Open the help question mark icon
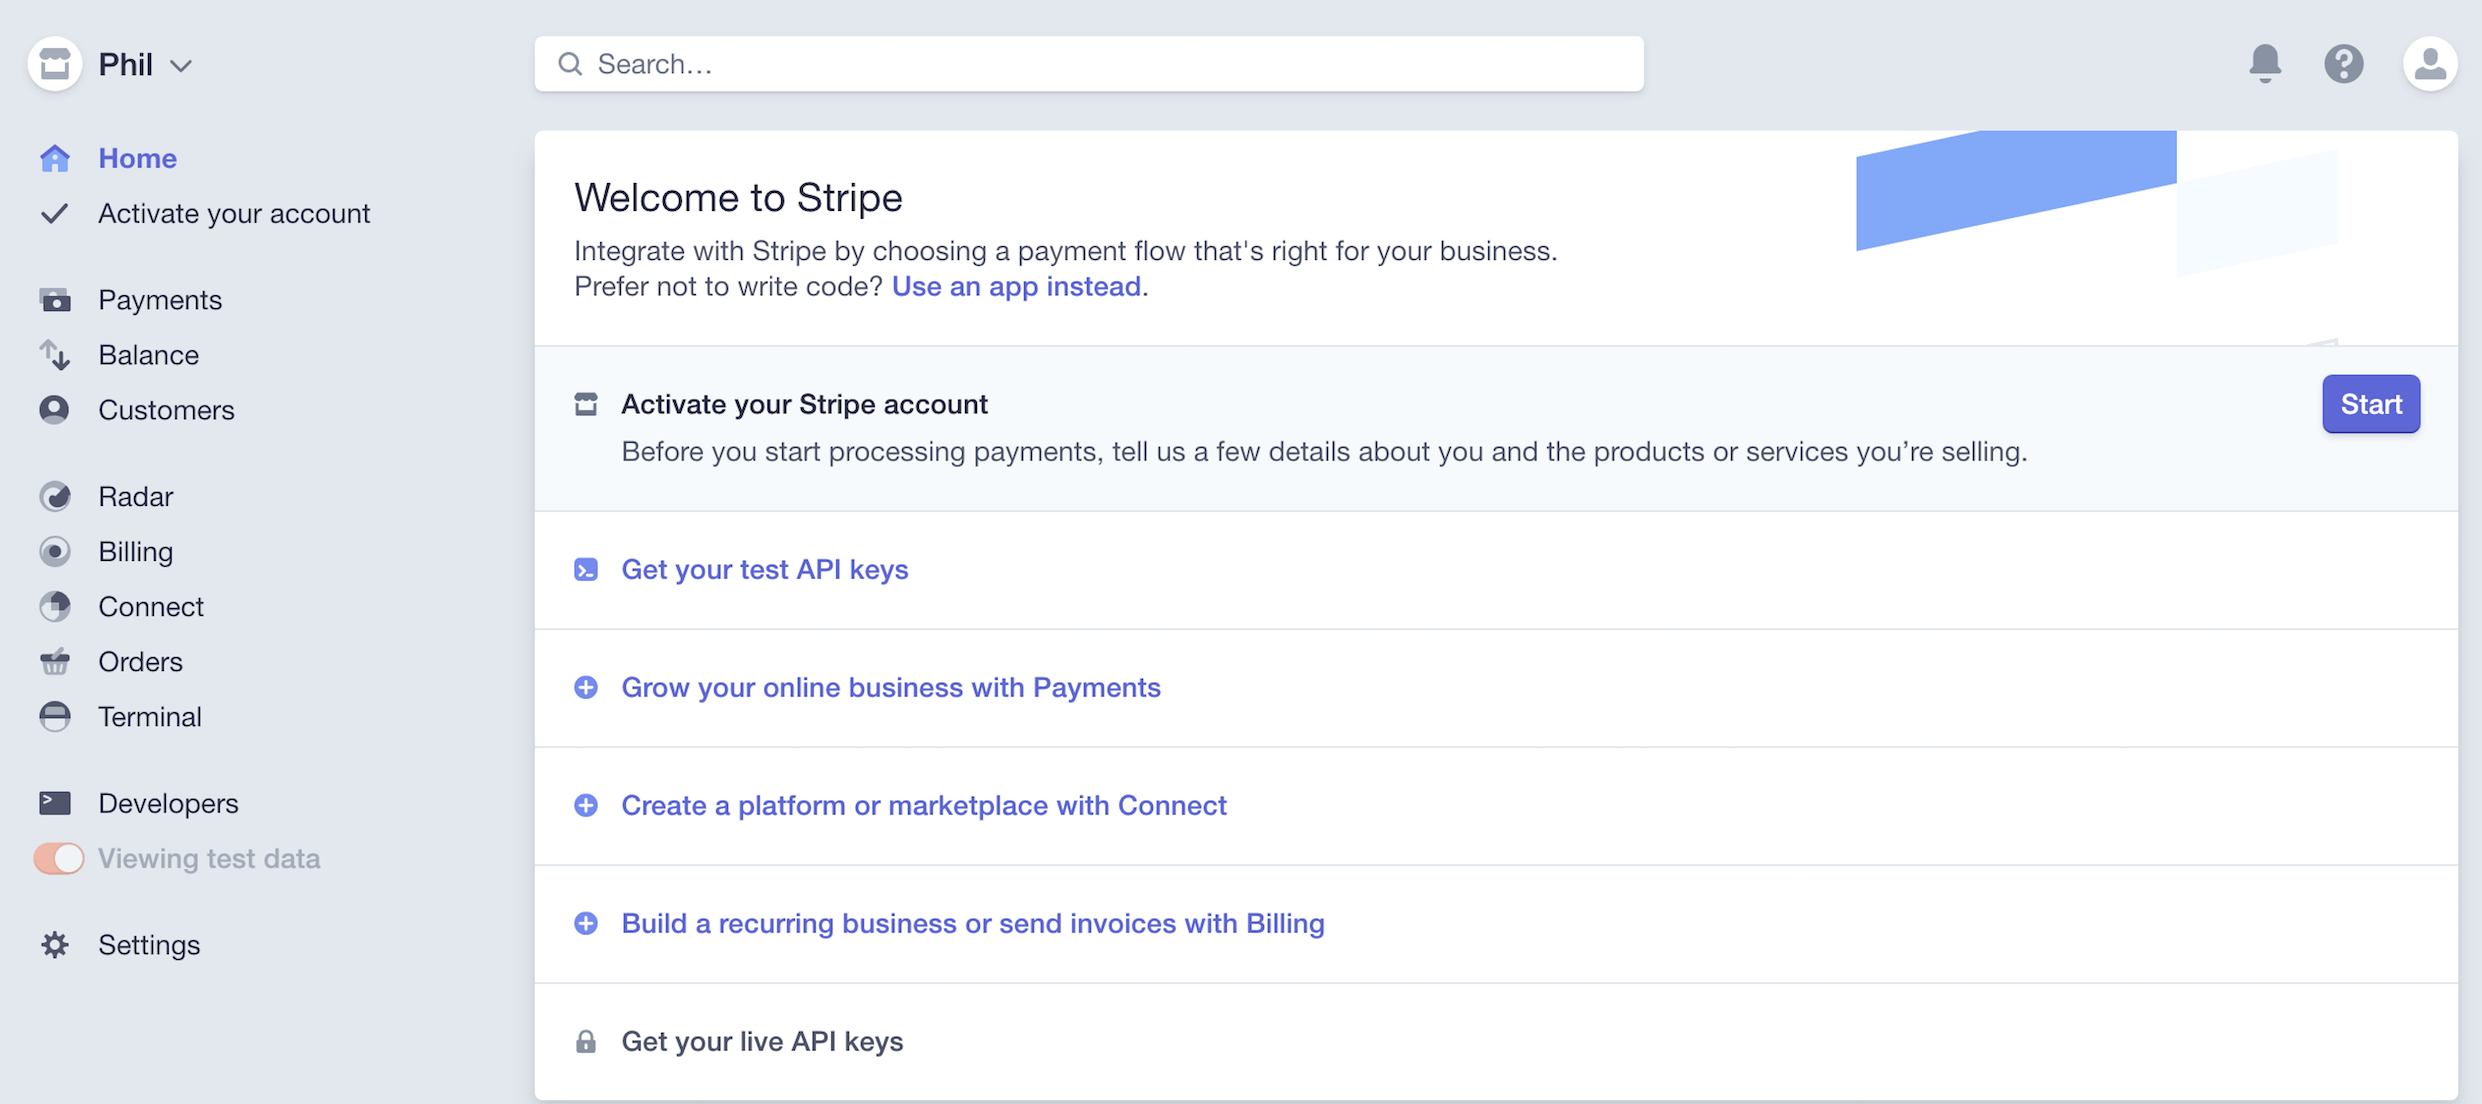The height and width of the screenshot is (1104, 2482). [x=2344, y=64]
